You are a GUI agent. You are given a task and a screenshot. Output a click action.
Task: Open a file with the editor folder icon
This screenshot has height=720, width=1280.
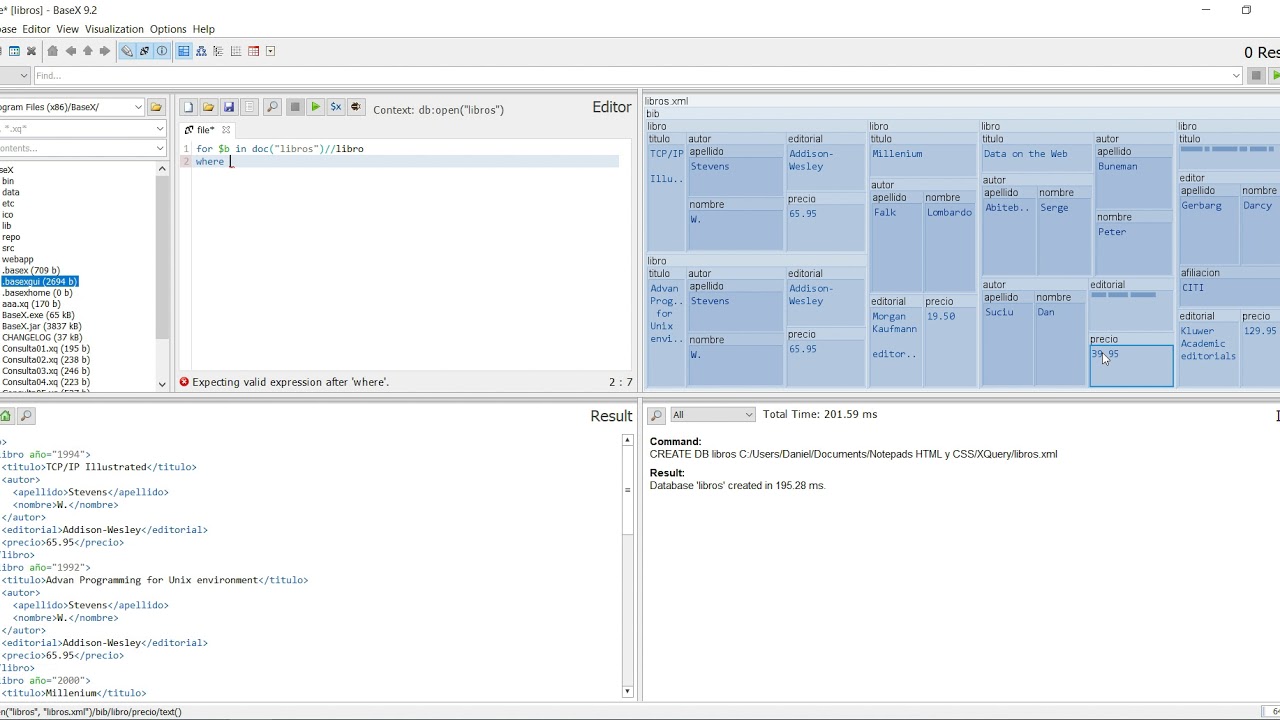pos(208,107)
